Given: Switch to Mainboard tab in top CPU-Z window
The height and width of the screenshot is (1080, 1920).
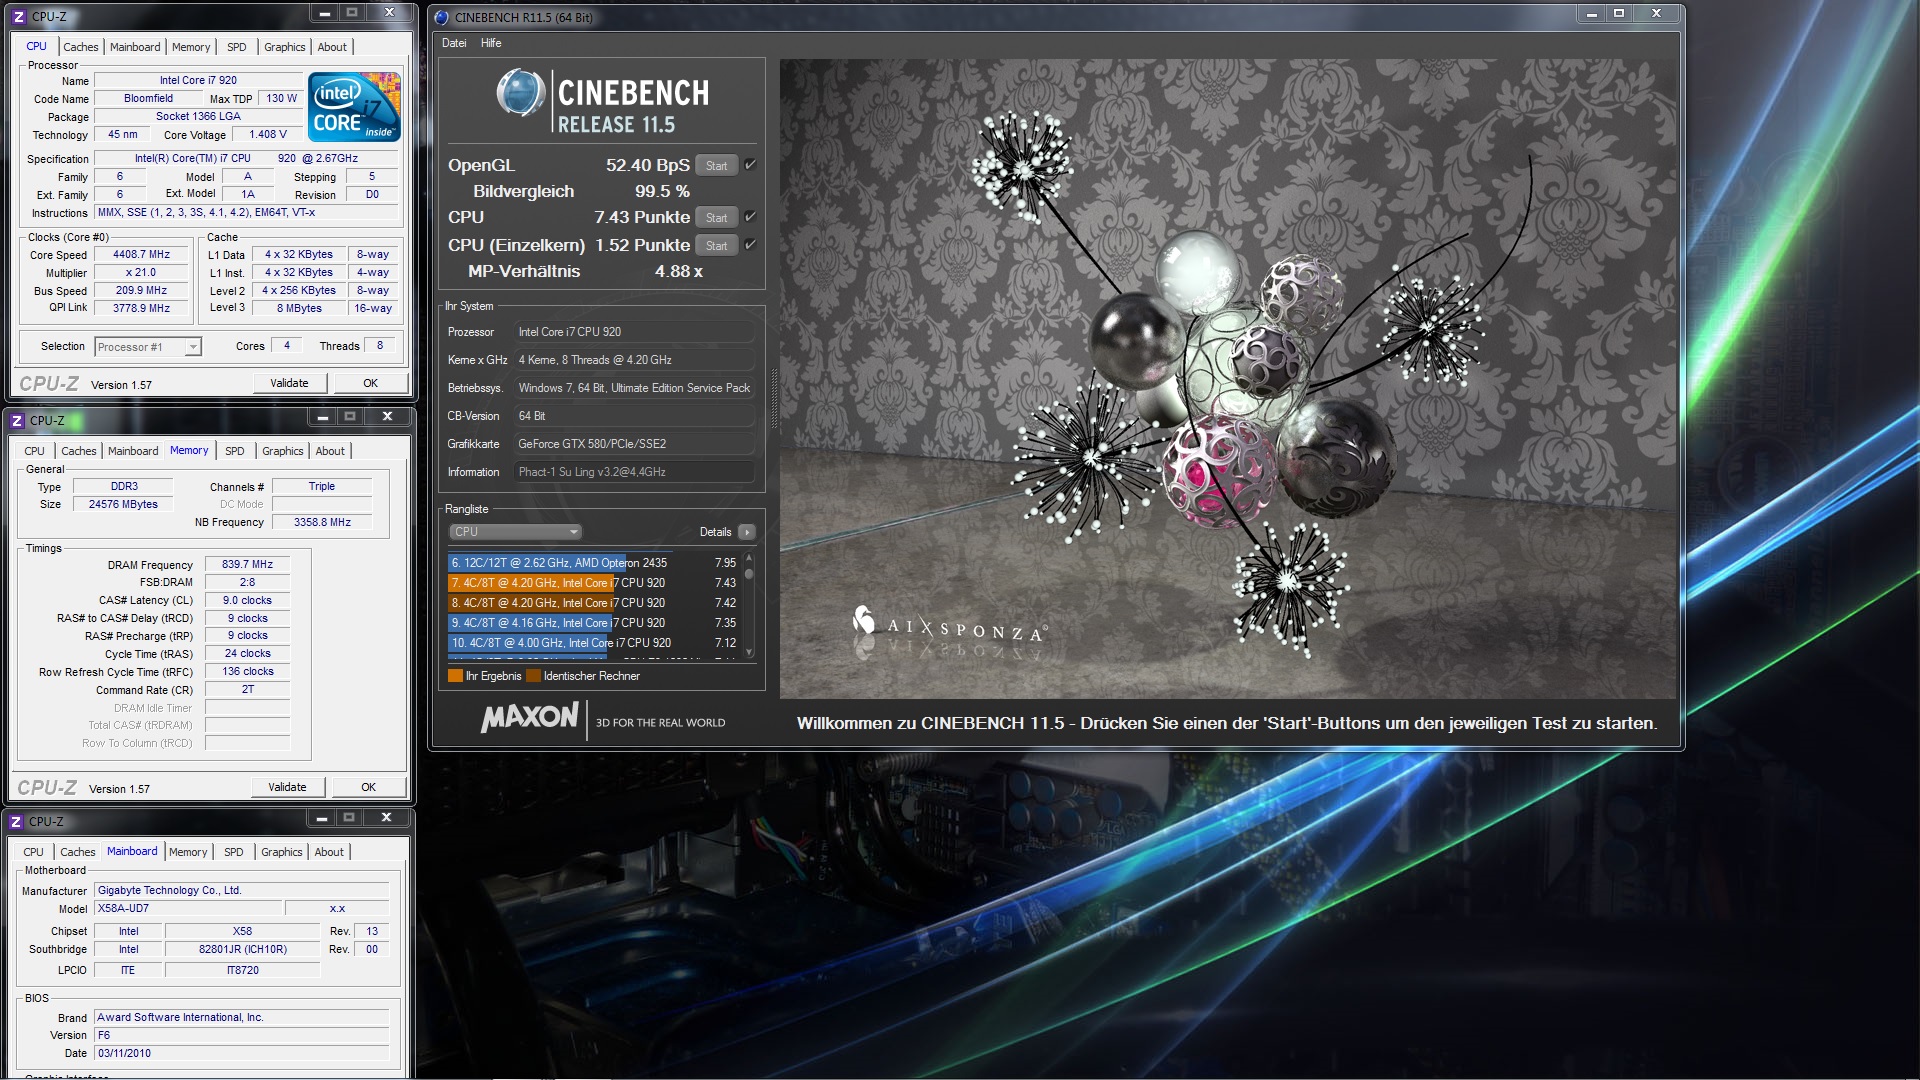Looking at the screenshot, I should (135, 47).
